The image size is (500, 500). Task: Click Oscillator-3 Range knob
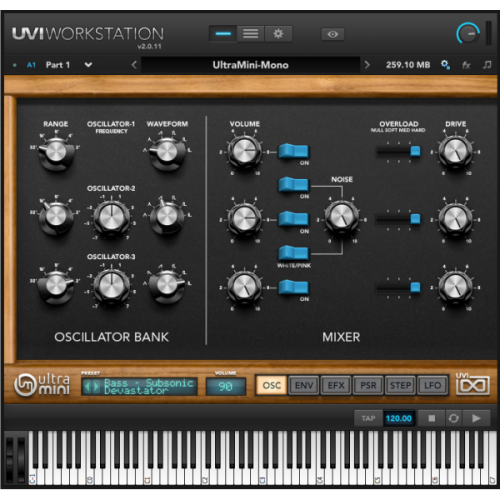pos(56,286)
